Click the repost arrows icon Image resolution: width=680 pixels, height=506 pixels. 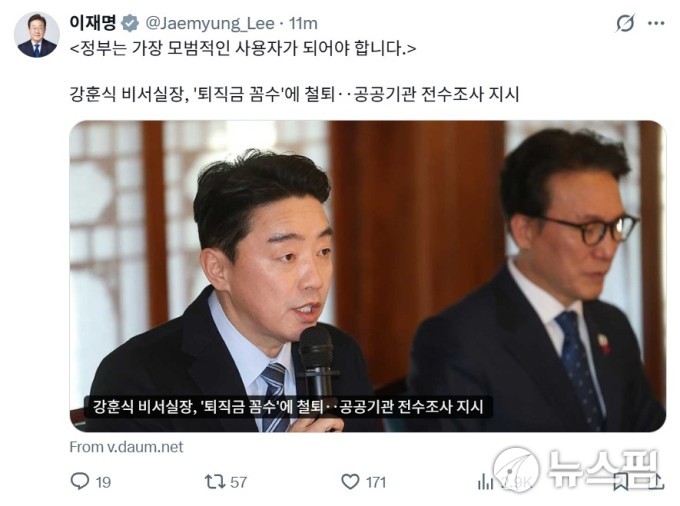coord(215,481)
